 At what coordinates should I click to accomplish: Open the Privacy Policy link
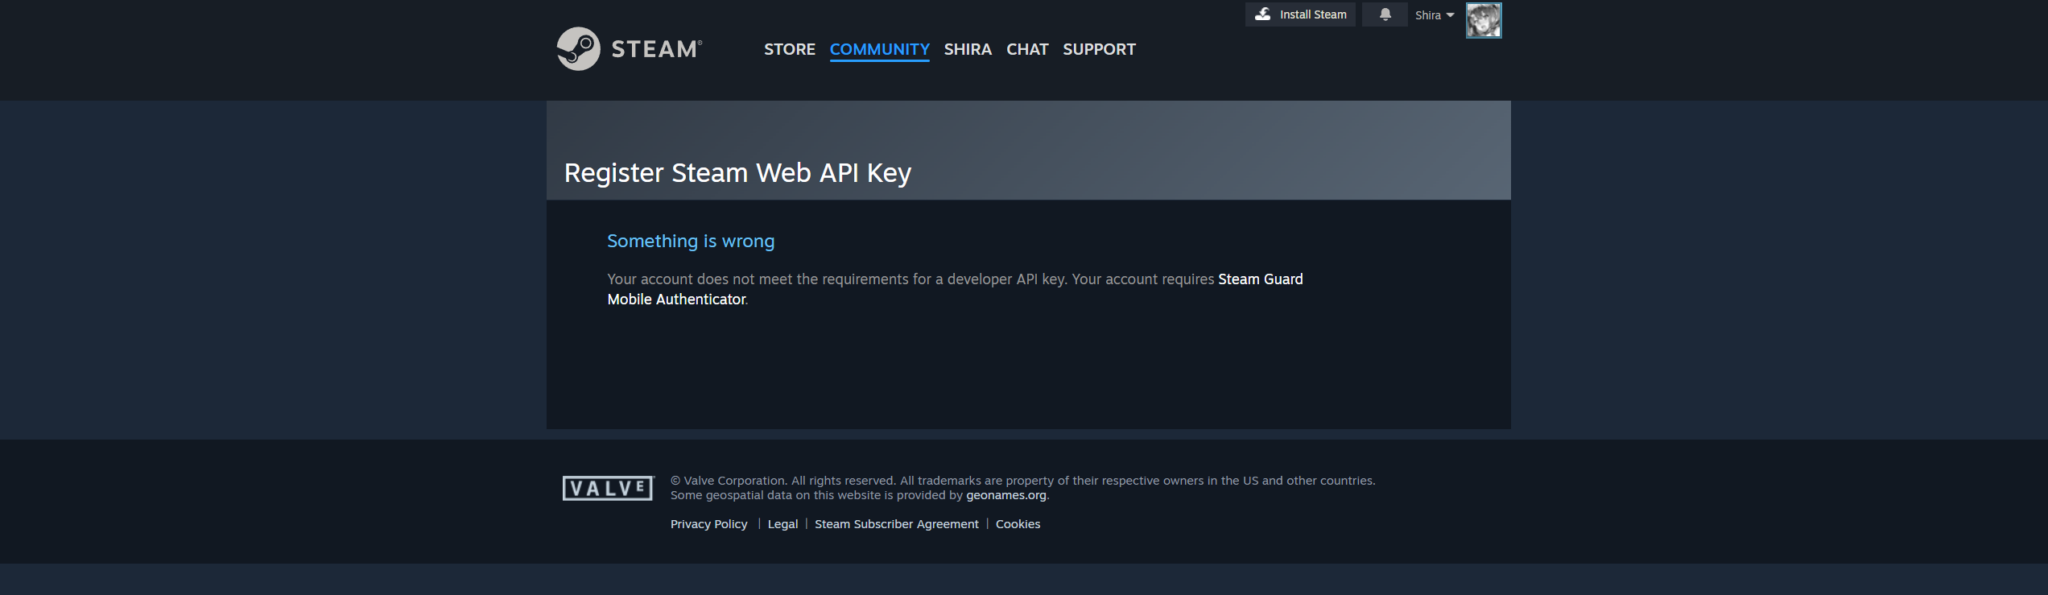[x=708, y=524]
